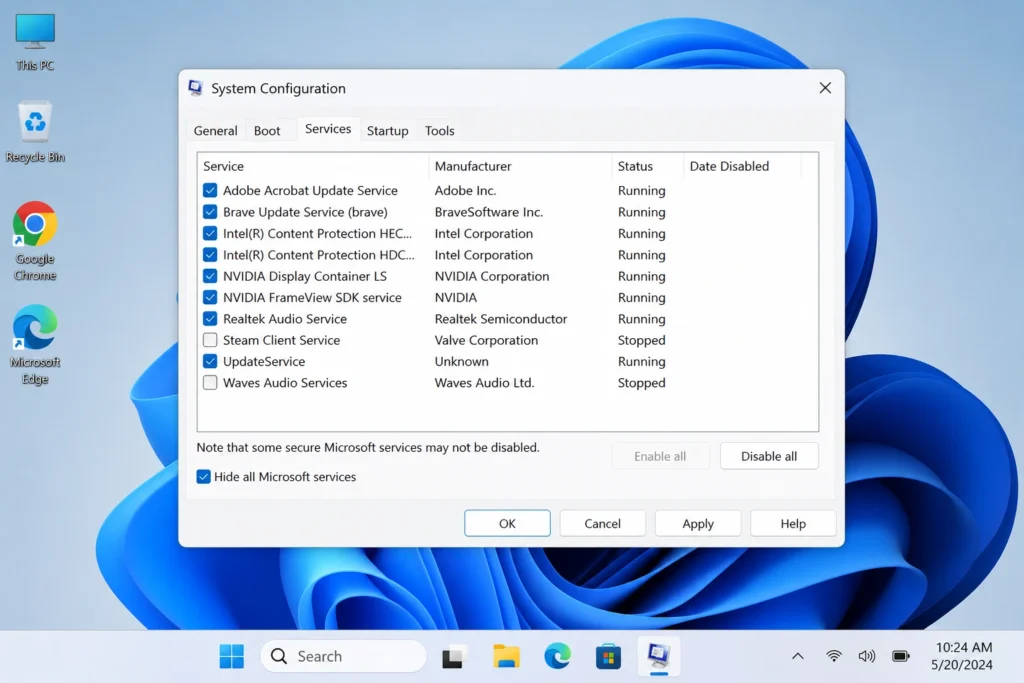Open Task View in the taskbar
The height and width of the screenshot is (683, 1024).
455,656
